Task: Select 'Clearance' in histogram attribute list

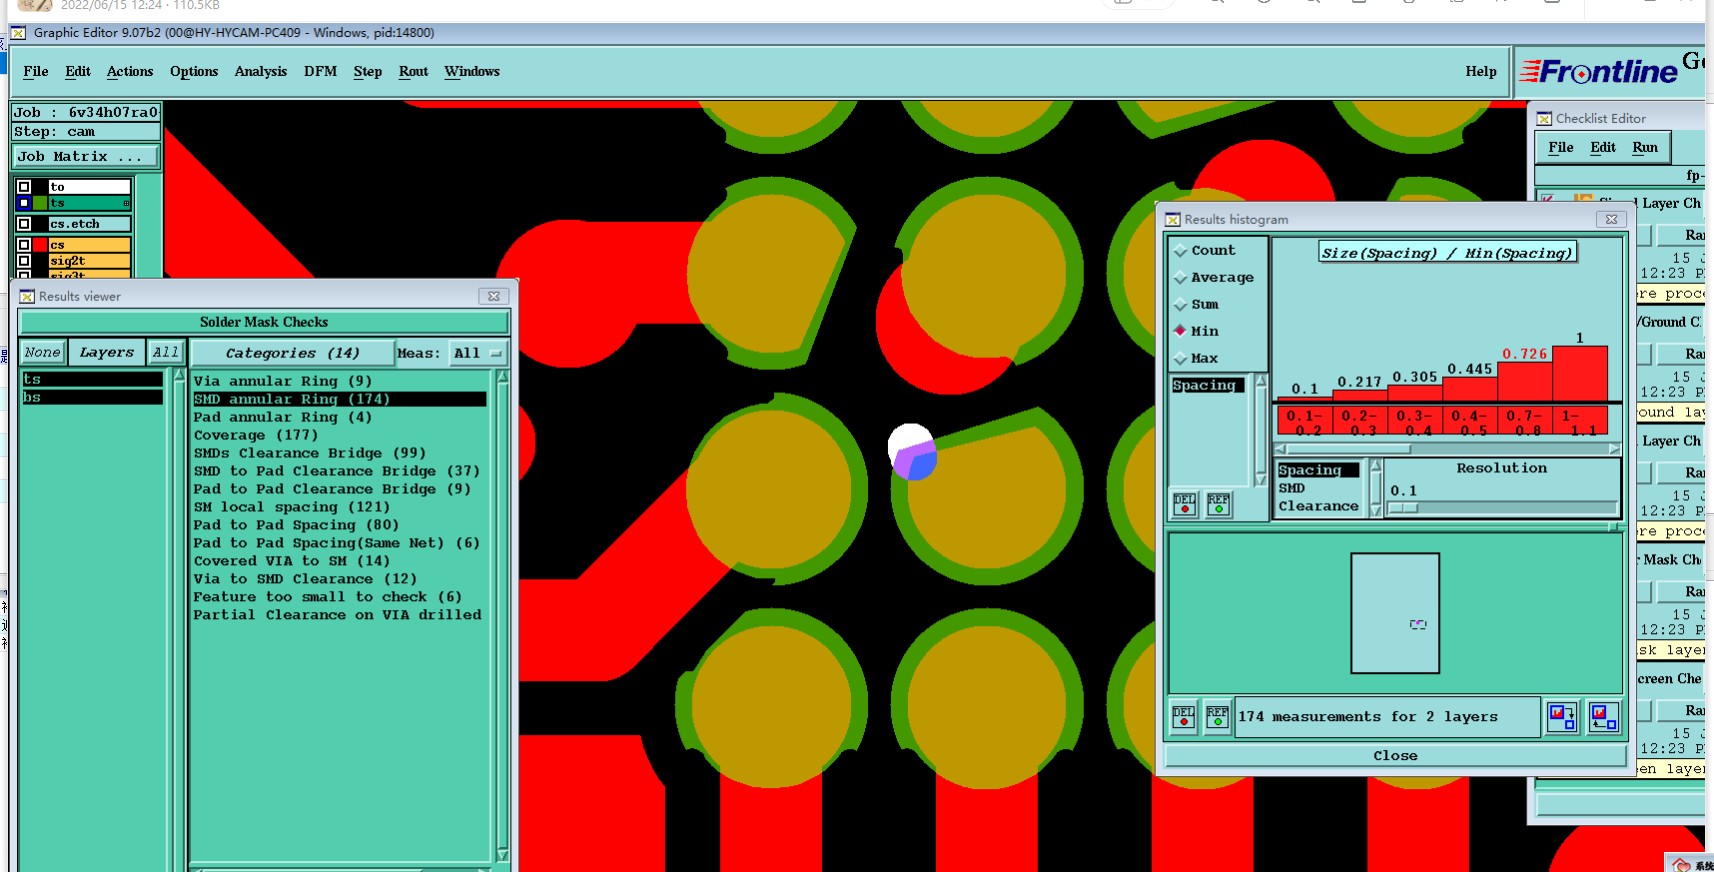Action: (x=1319, y=507)
